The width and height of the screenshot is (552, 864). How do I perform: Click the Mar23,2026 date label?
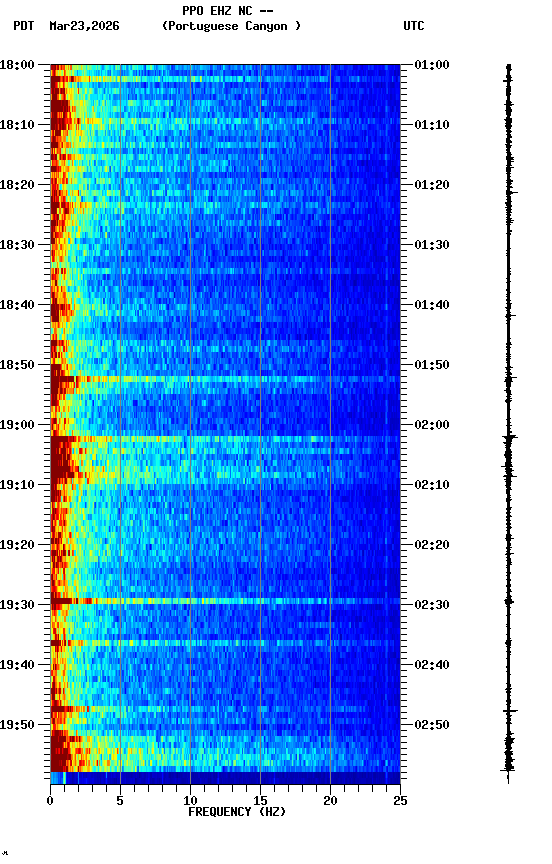(x=84, y=26)
